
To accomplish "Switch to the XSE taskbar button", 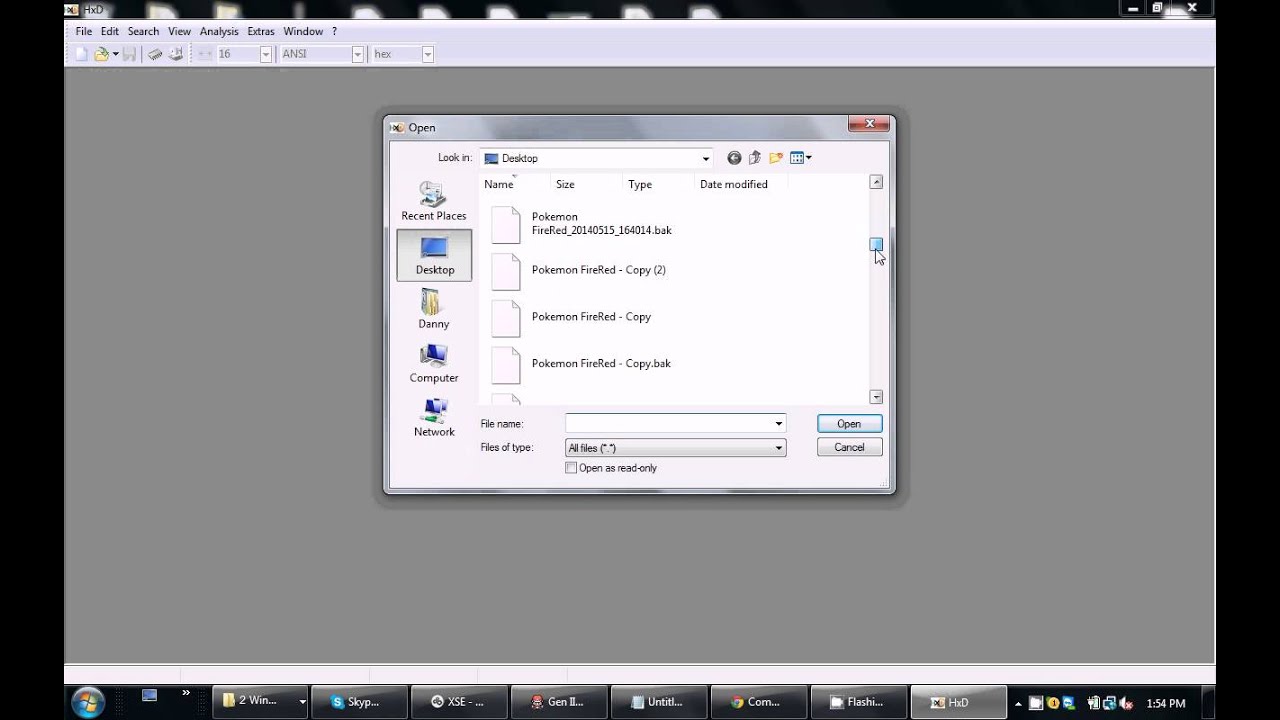I will tap(459, 702).
